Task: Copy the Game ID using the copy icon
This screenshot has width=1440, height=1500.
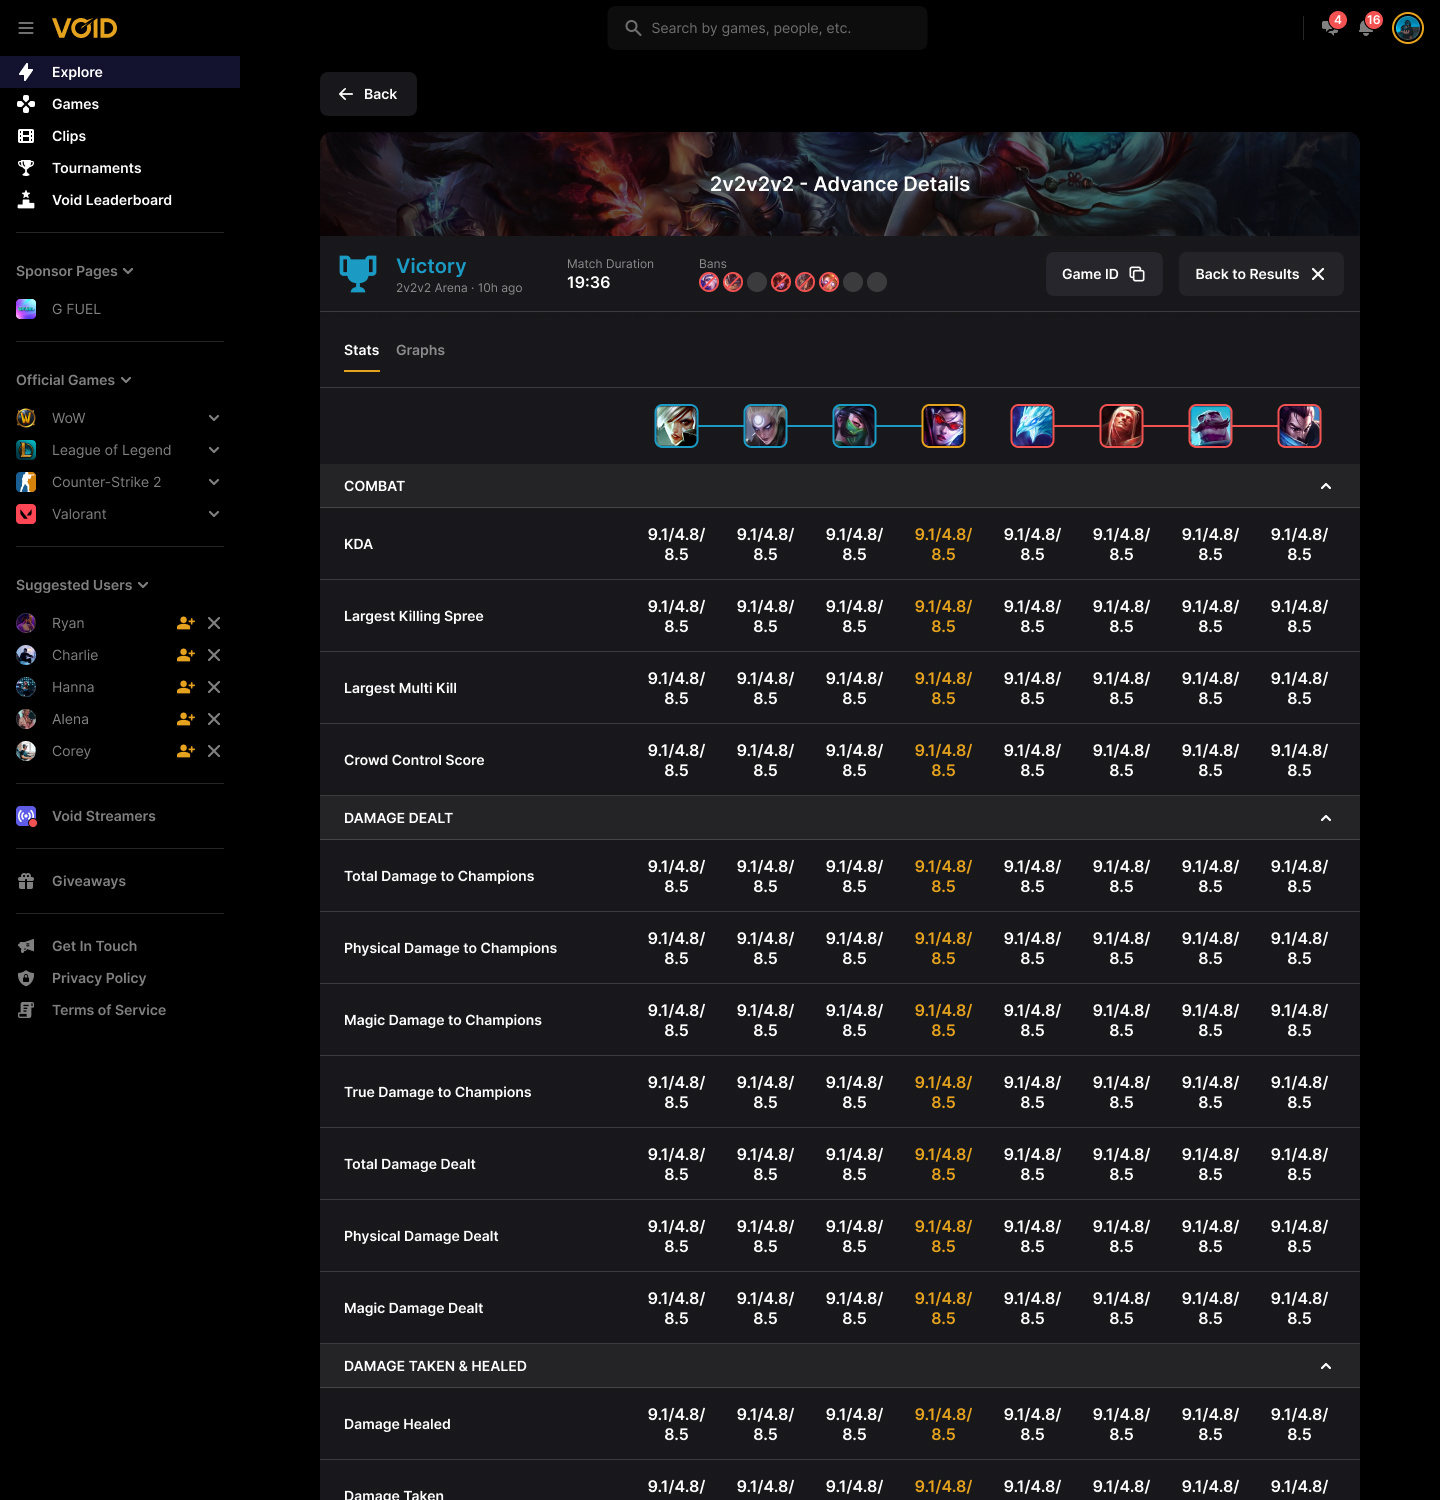Action: 1137,273
